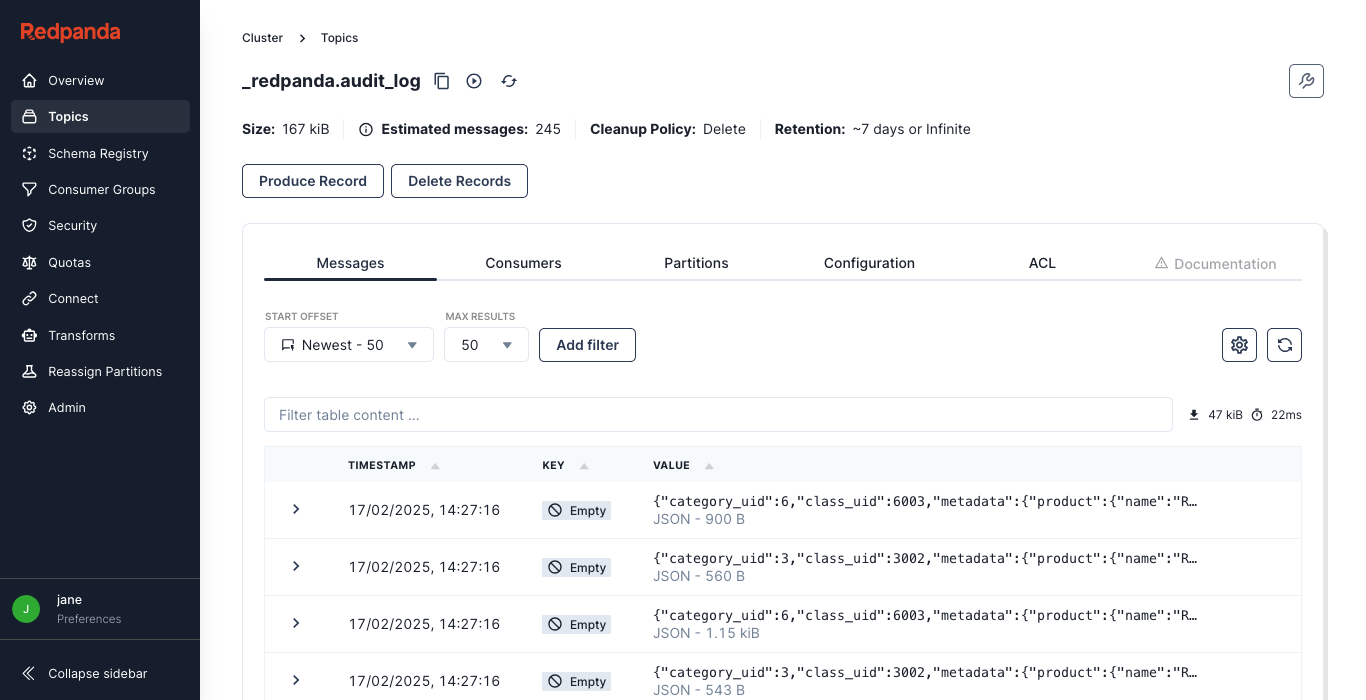This screenshot has width=1366, height=700.
Task: Switch to the Consumers tab
Action: pyautogui.click(x=523, y=263)
